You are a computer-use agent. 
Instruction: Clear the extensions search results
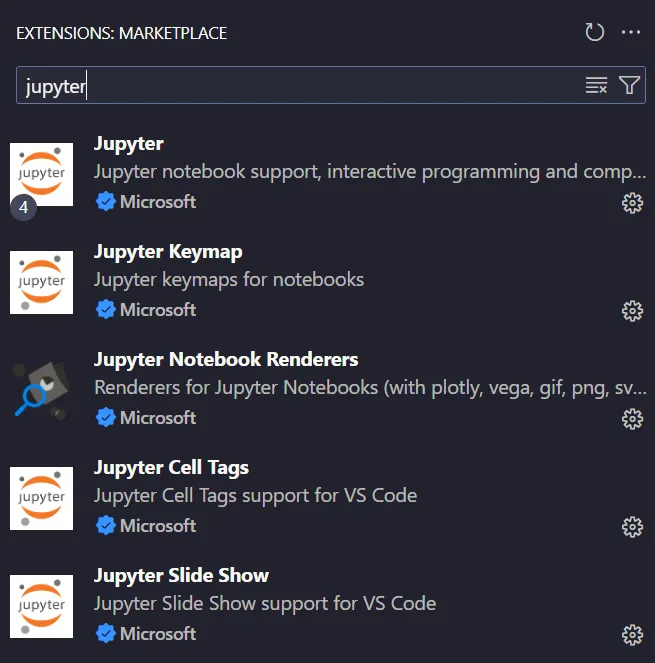(596, 85)
